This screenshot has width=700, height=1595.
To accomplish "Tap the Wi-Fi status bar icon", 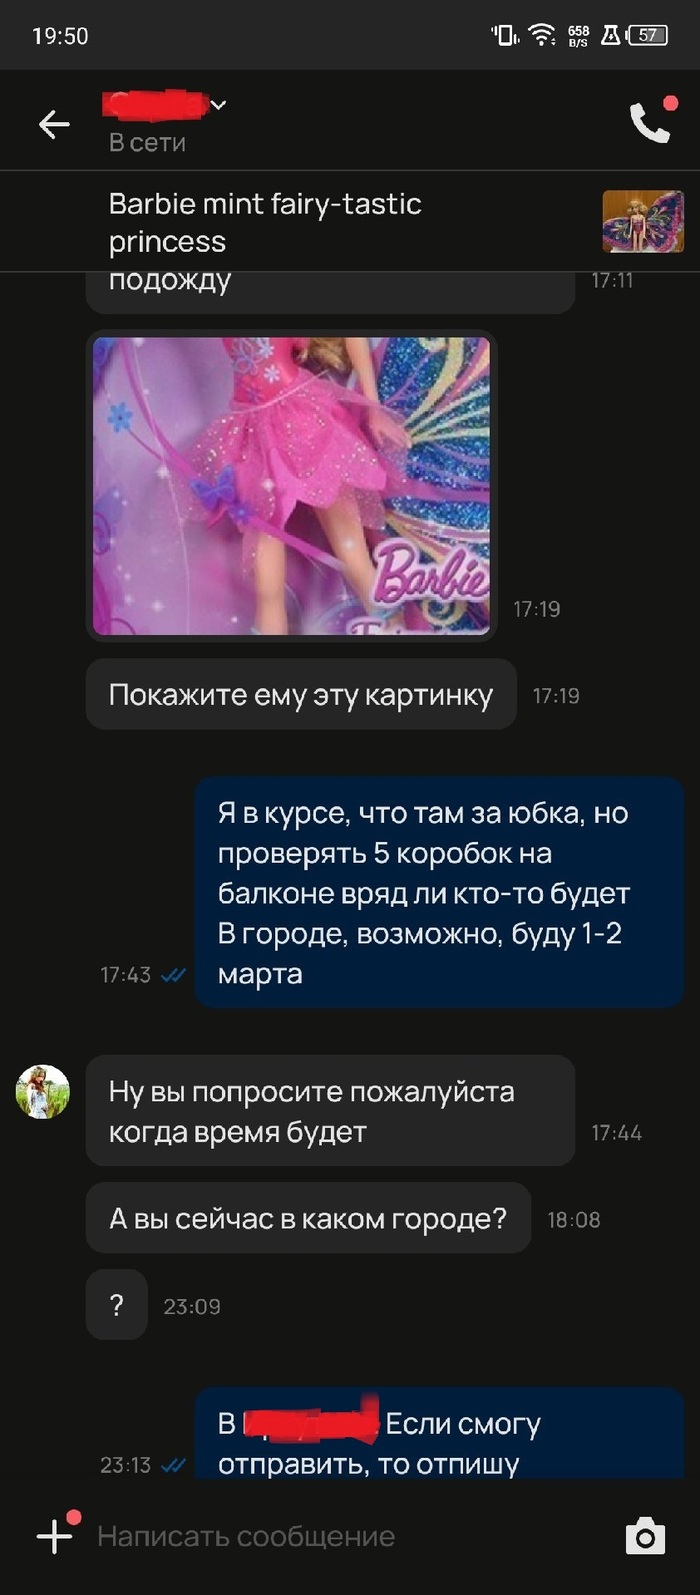I will click(x=542, y=36).
